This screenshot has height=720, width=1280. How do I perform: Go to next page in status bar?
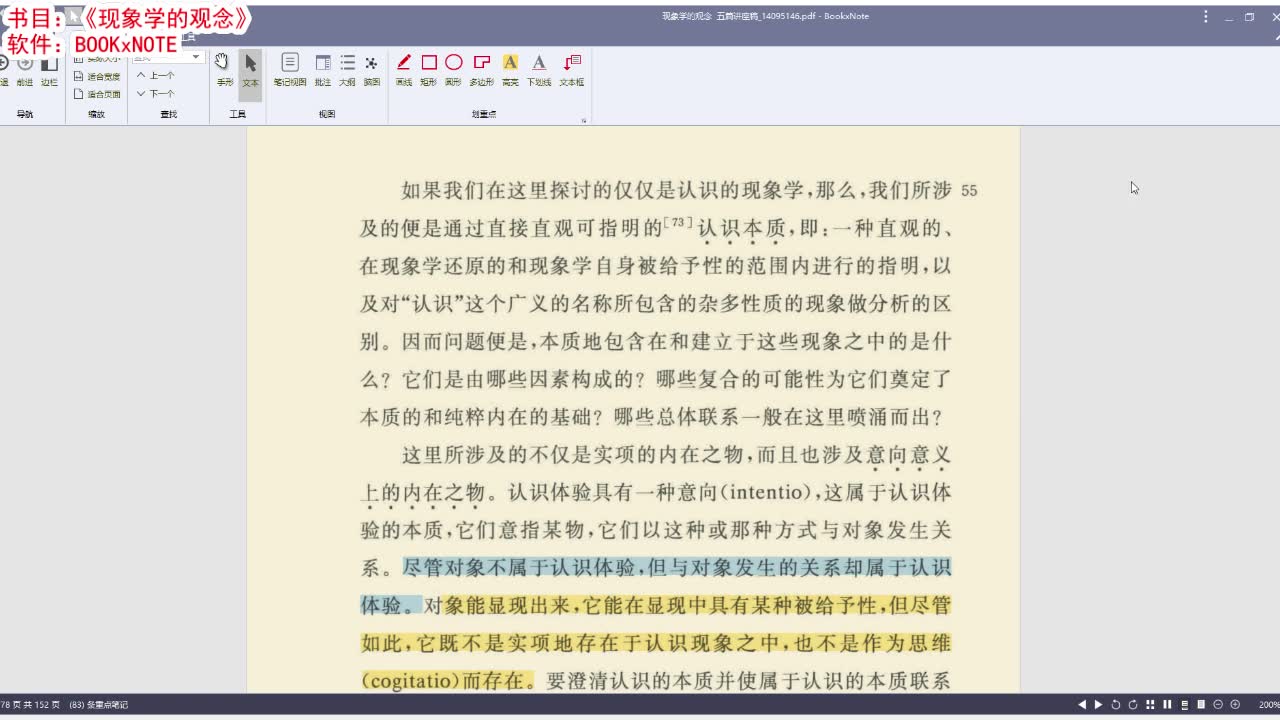[x=1098, y=704]
